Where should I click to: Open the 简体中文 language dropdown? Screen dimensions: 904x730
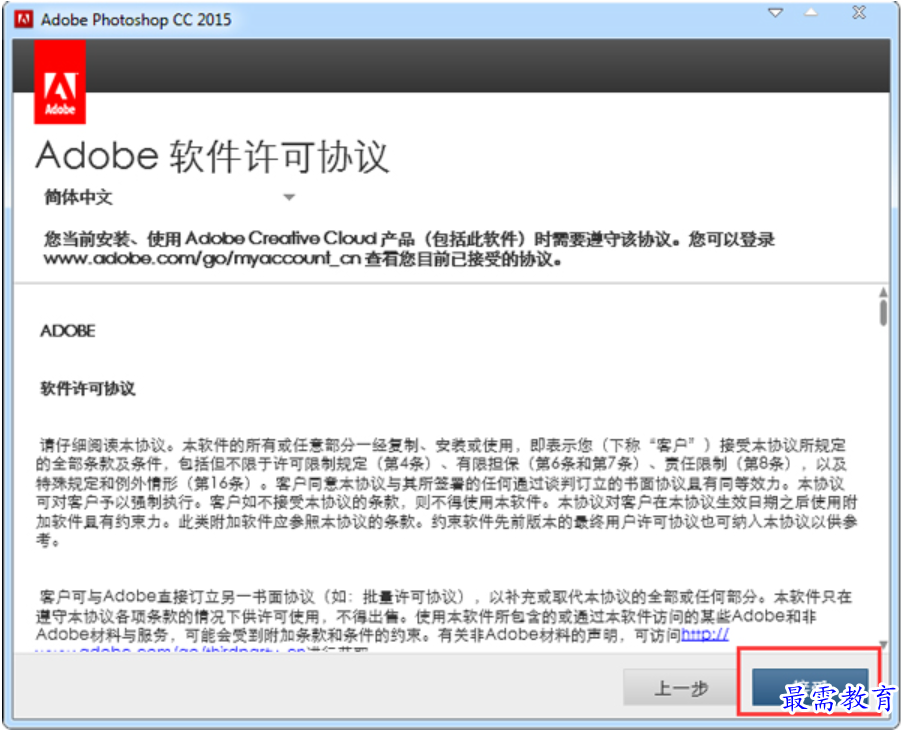point(170,197)
